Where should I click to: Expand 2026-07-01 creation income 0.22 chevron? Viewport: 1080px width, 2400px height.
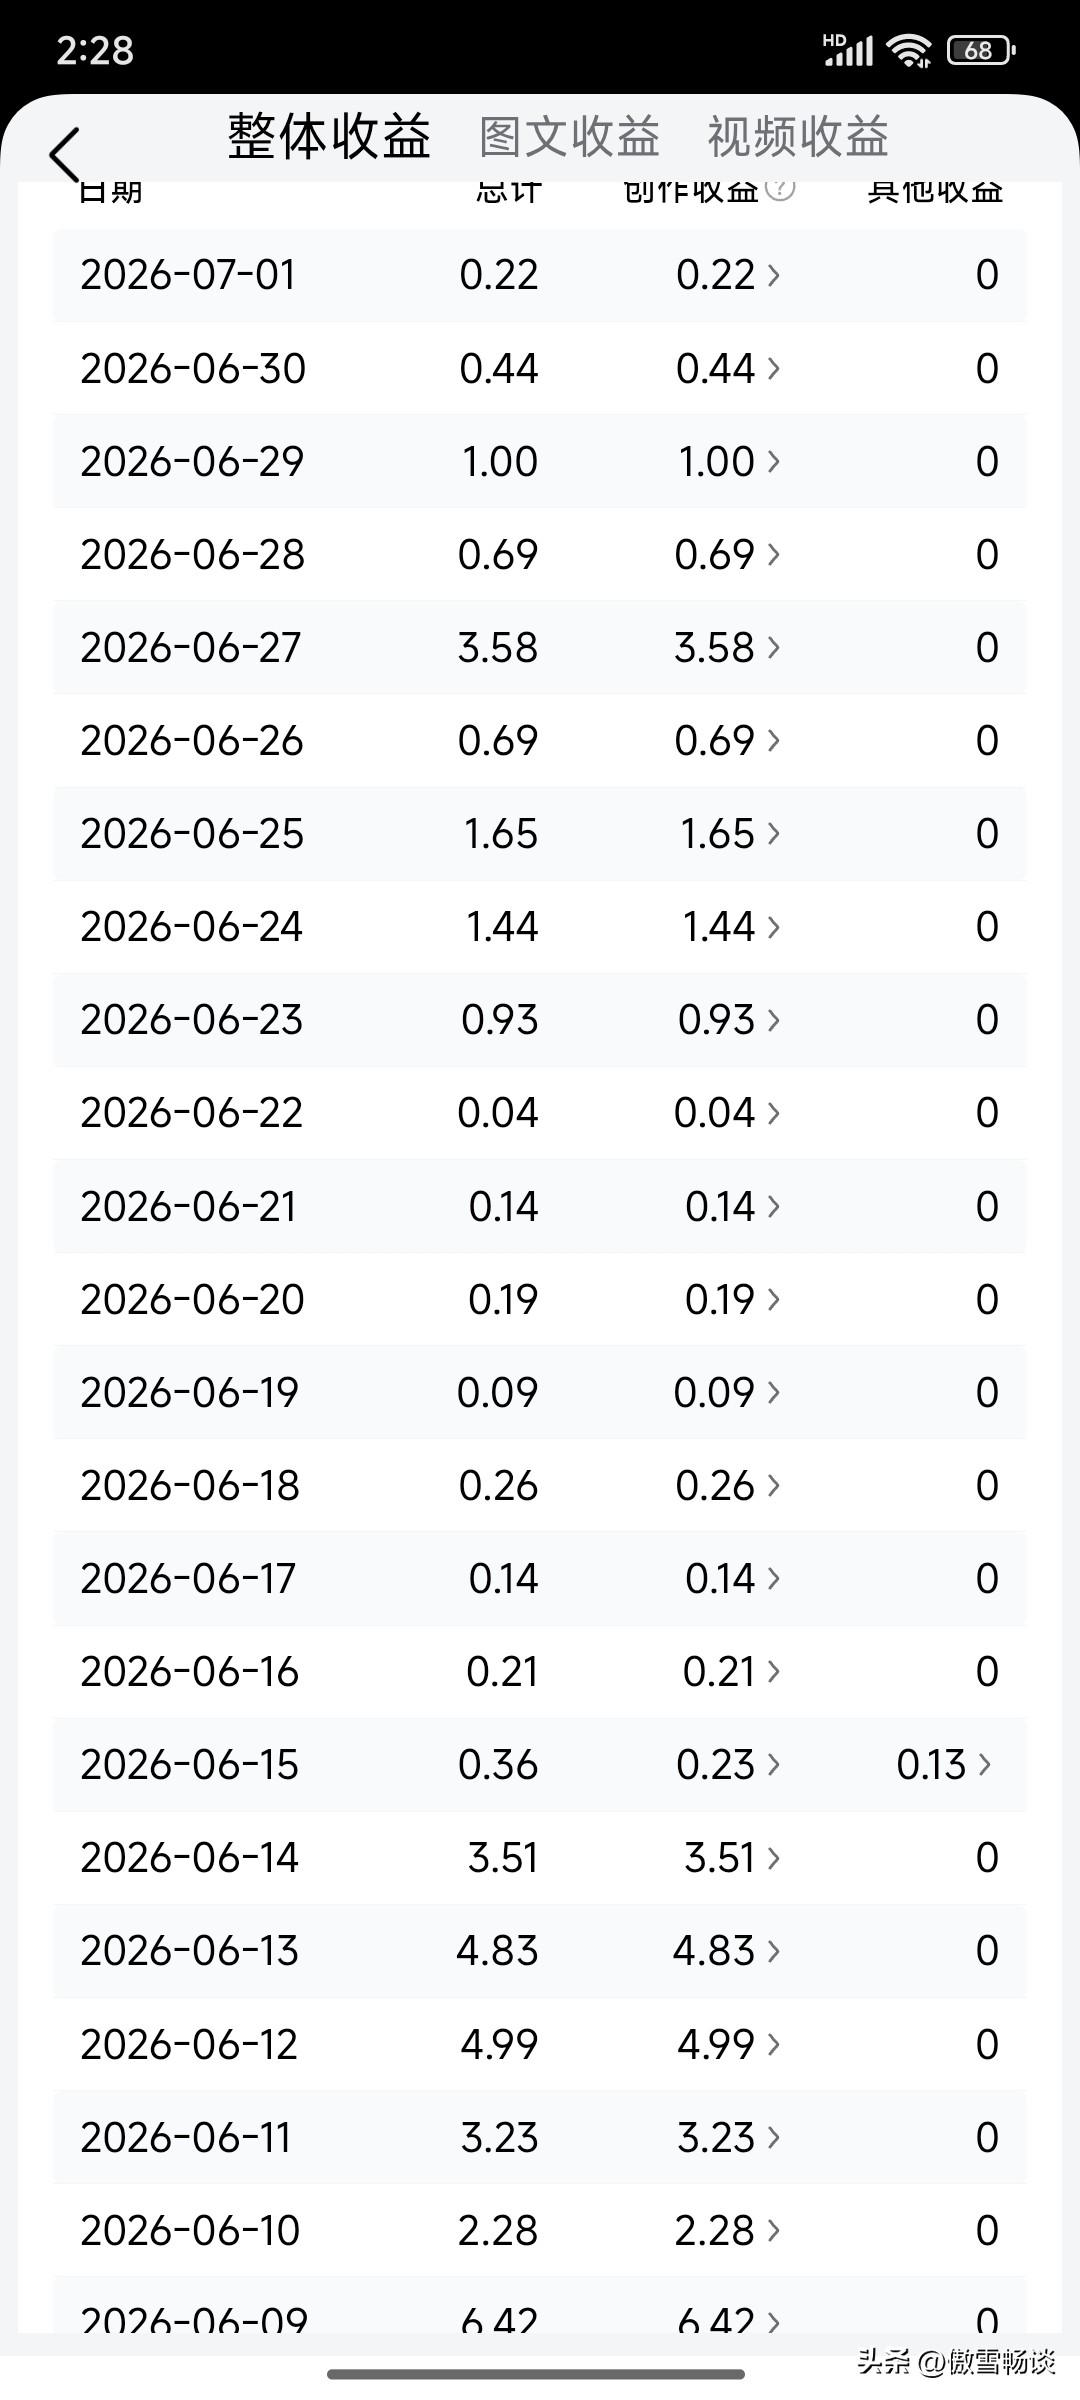pyautogui.click(x=773, y=275)
